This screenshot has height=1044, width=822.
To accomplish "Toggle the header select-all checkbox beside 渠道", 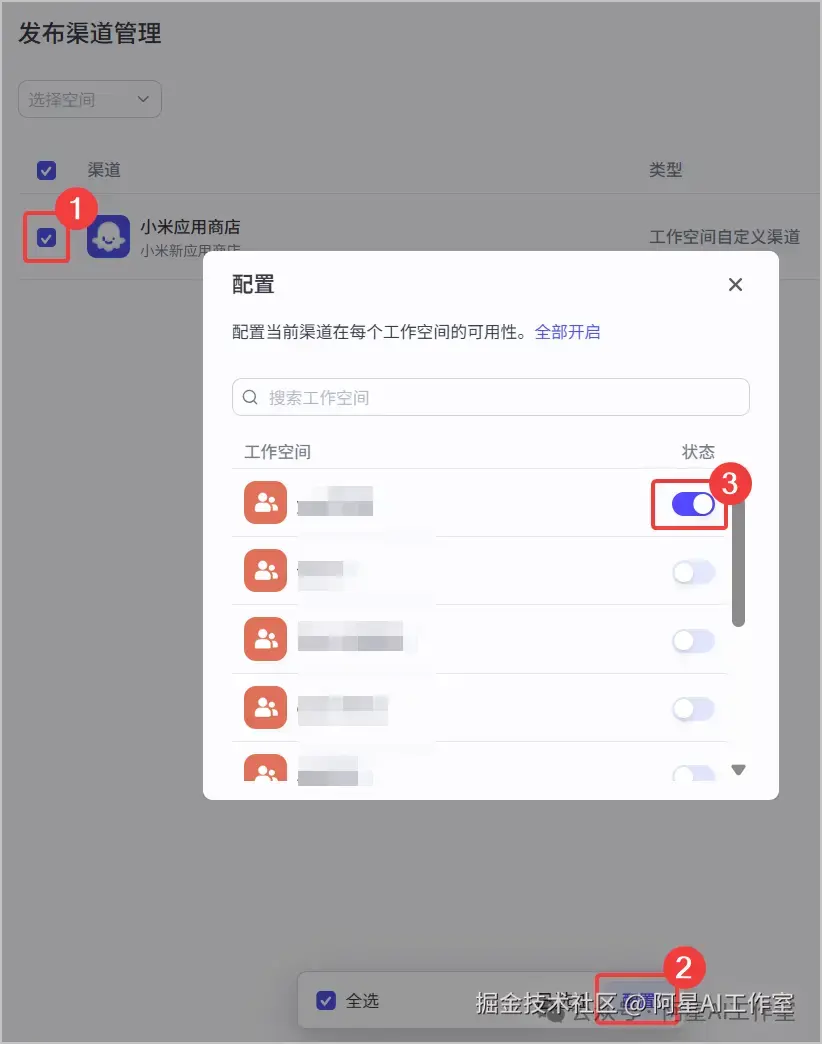I will (46, 170).
